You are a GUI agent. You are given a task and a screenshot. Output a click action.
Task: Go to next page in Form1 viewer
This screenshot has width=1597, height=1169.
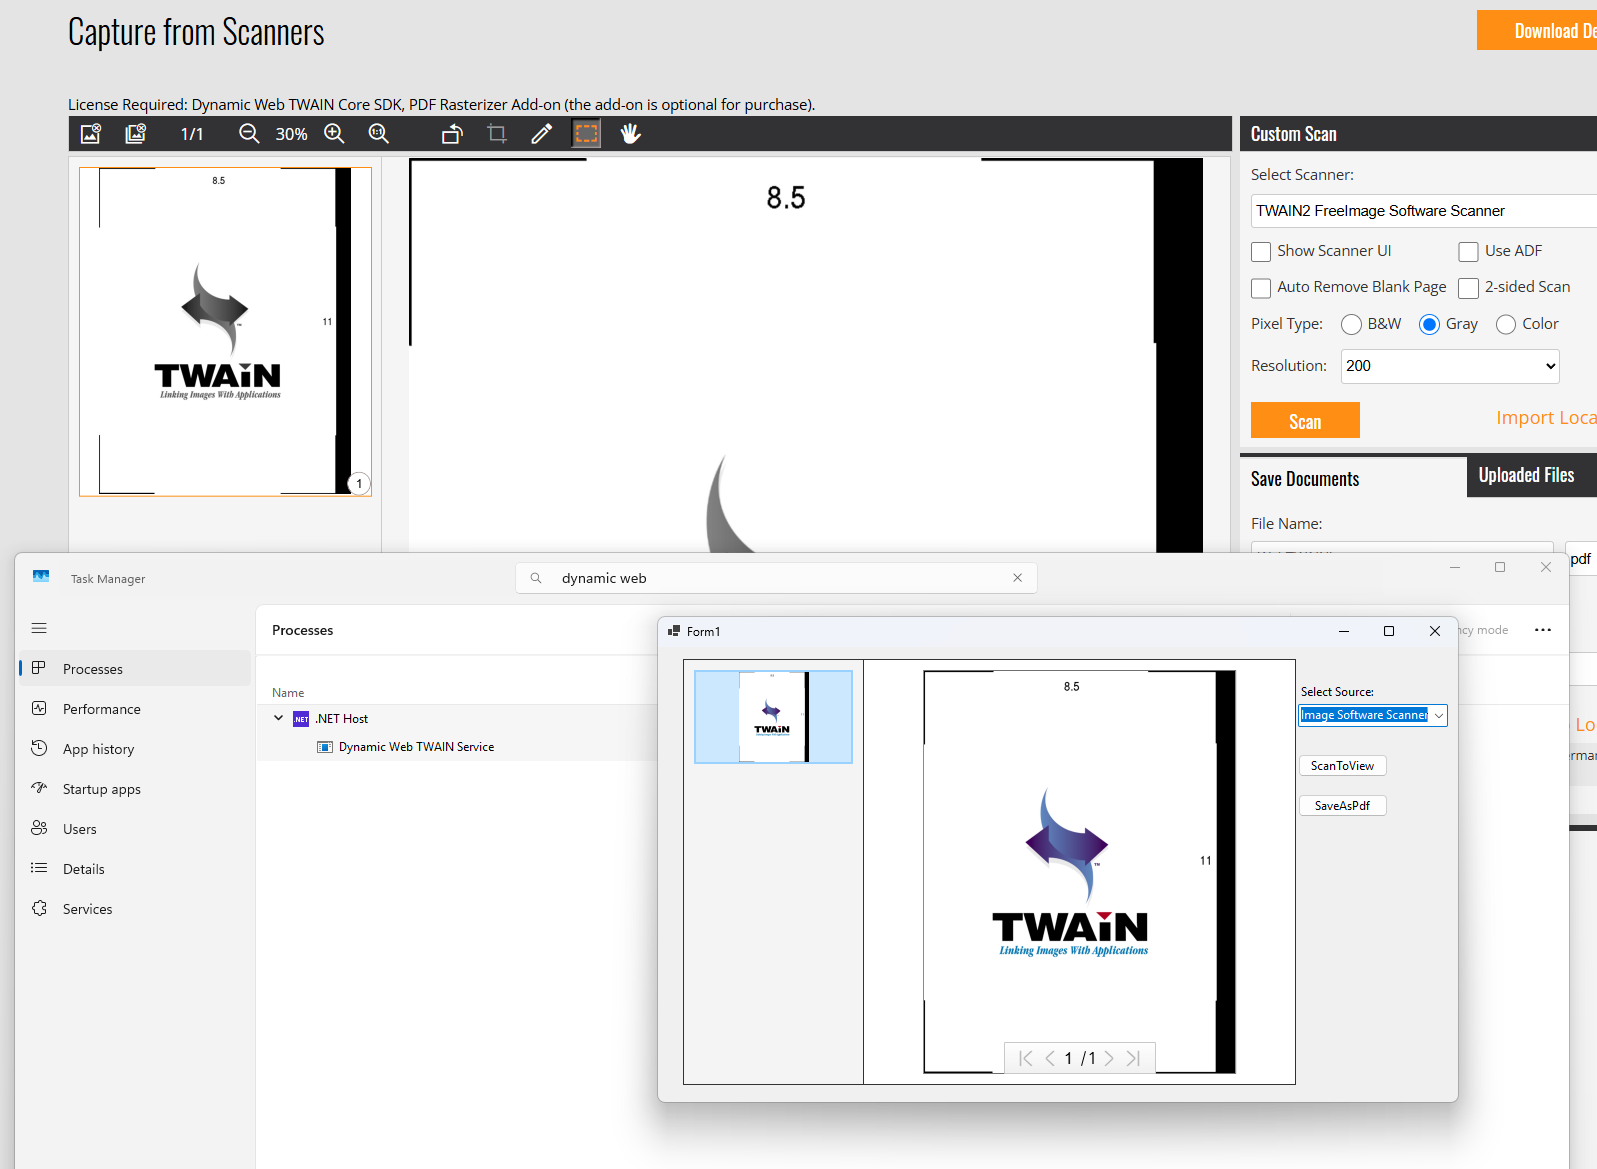pyautogui.click(x=1109, y=1058)
